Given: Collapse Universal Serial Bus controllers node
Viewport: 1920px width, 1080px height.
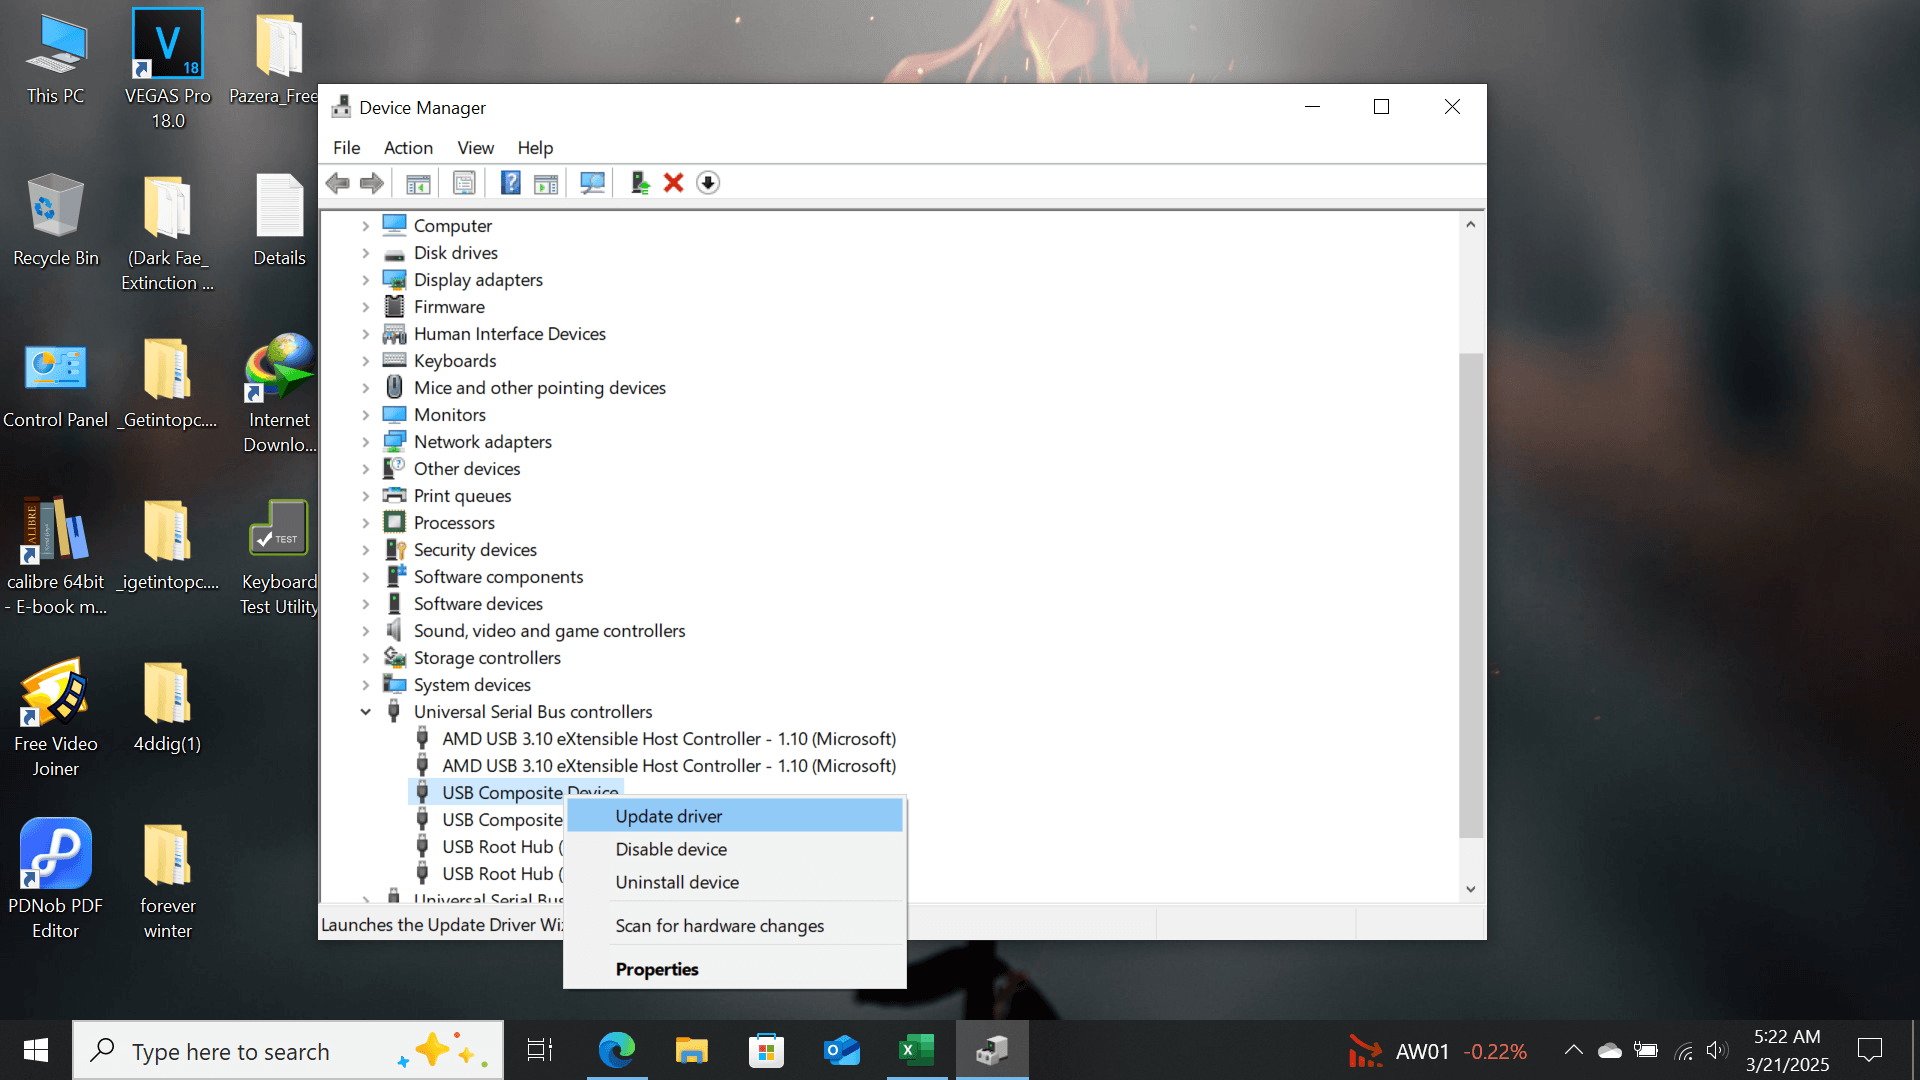Looking at the screenshot, I should tap(366, 712).
